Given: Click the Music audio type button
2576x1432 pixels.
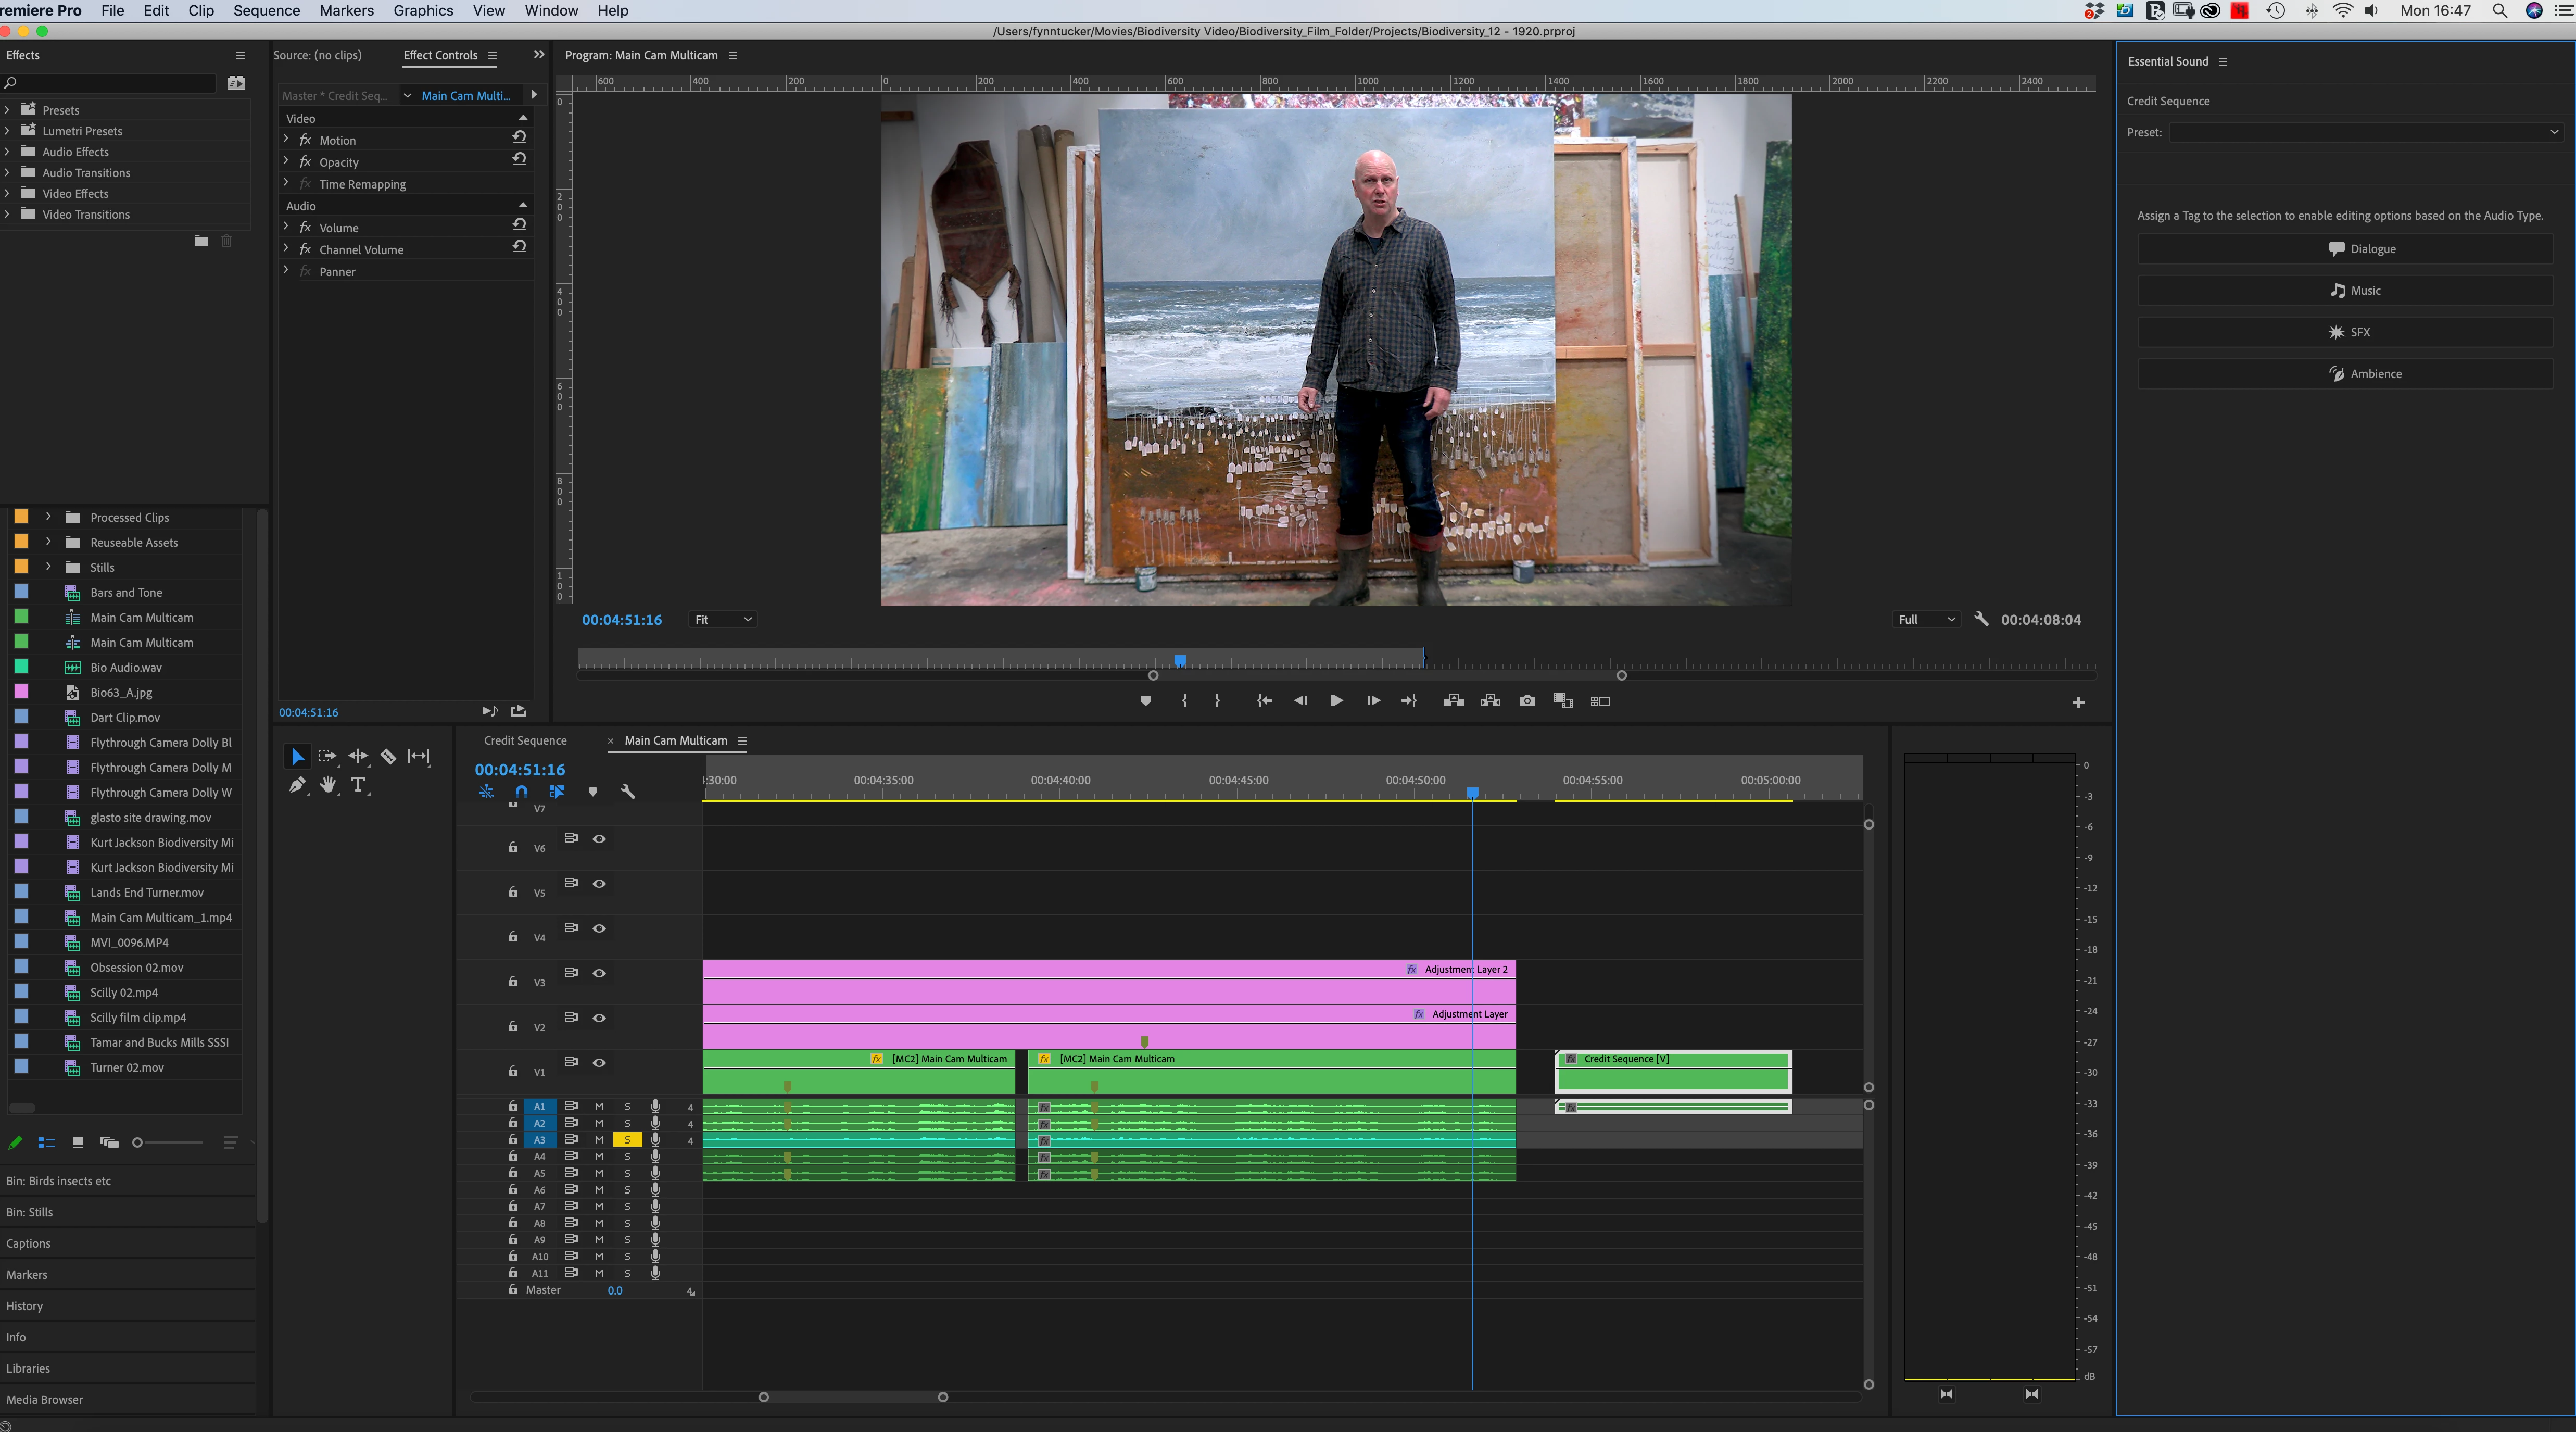Looking at the screenshot, I should point(2345,291).
